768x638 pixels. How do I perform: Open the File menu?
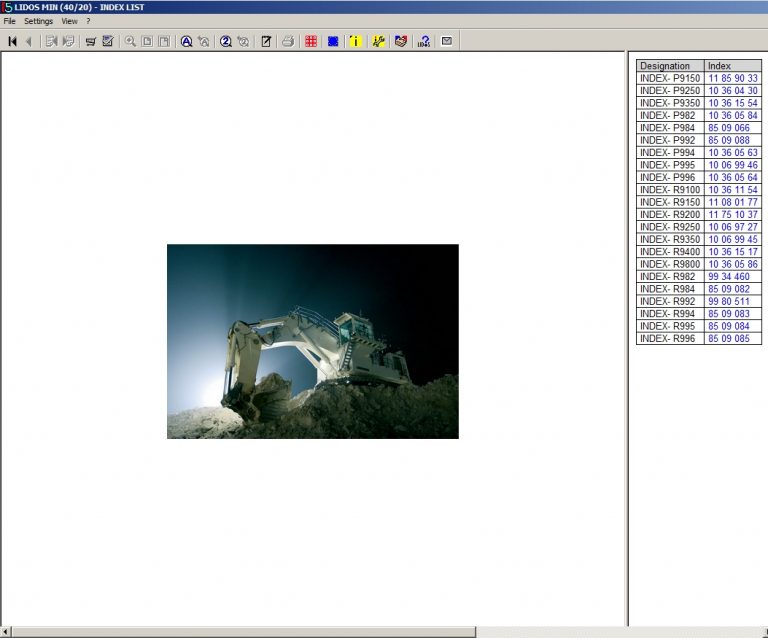click(9, 21)
